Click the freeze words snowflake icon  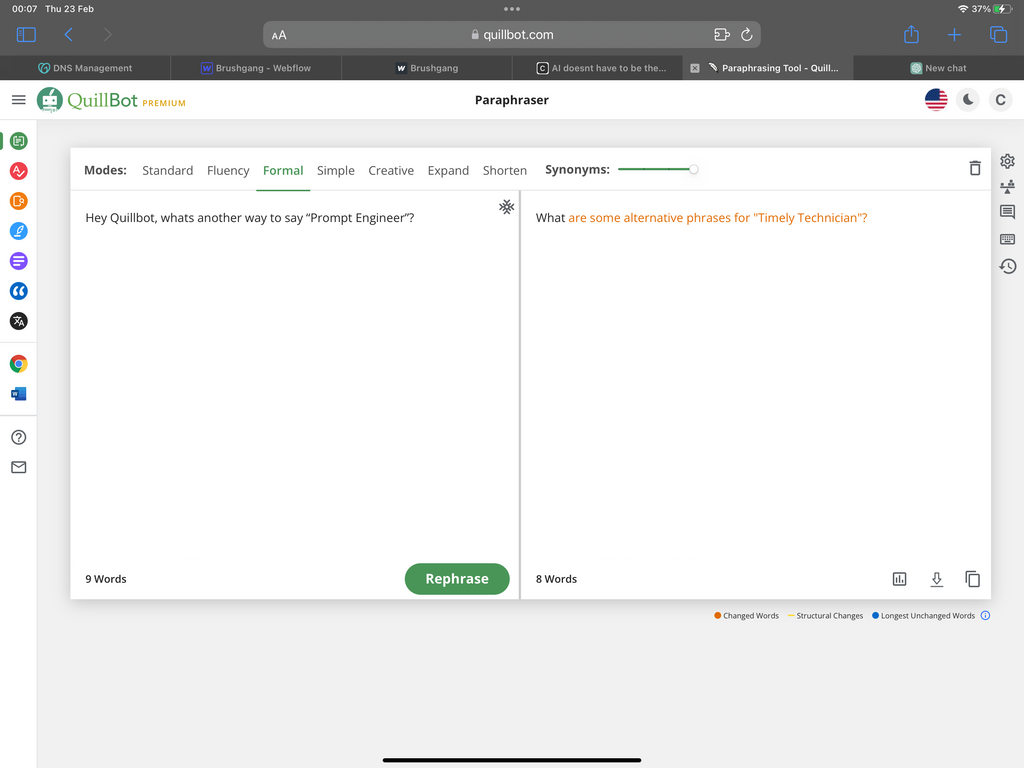[x=507, y=207]
